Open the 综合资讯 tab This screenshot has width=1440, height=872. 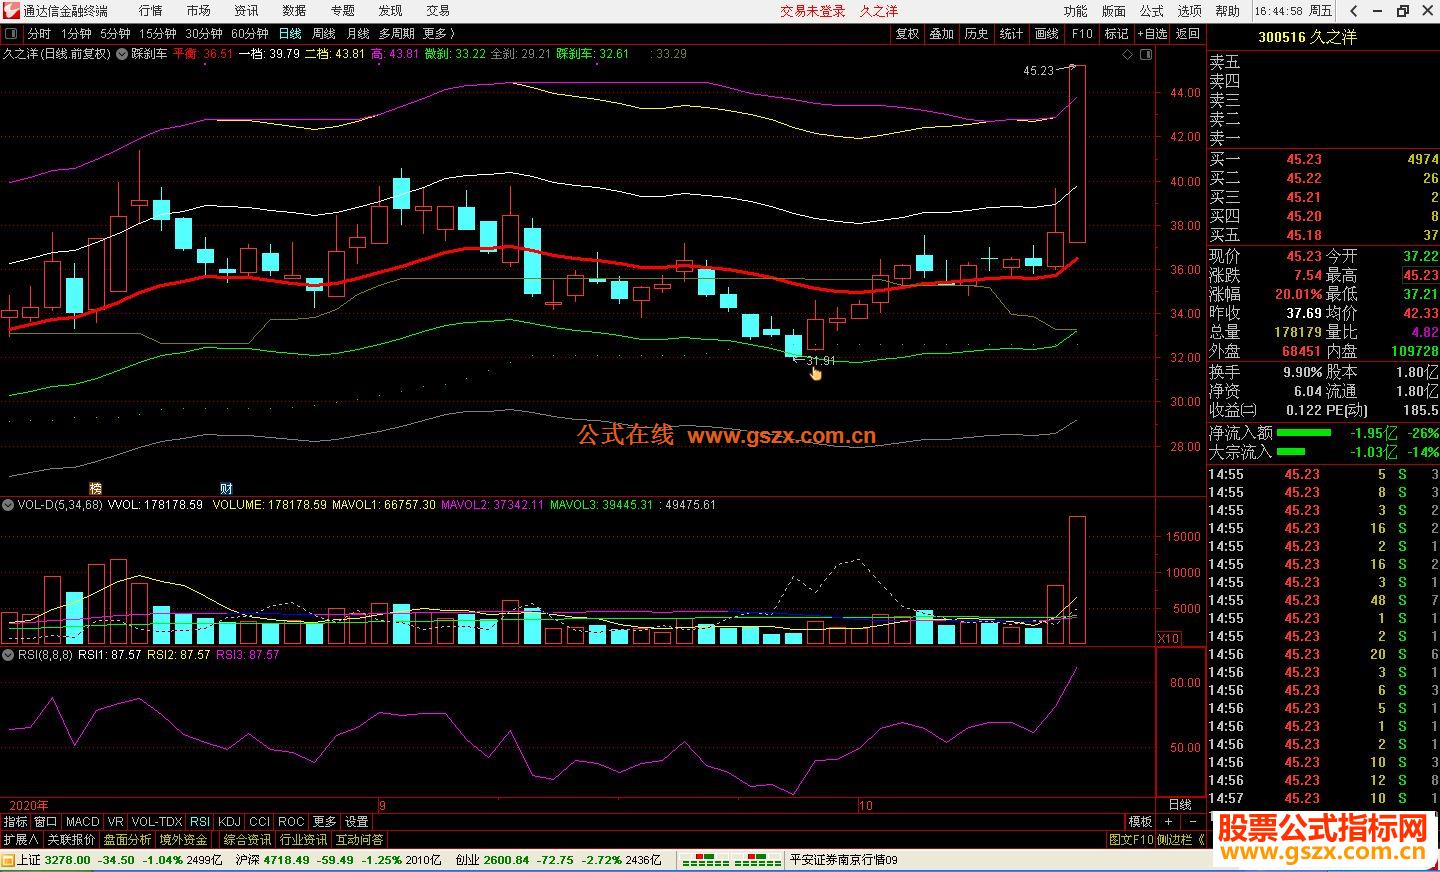point(247,840)
